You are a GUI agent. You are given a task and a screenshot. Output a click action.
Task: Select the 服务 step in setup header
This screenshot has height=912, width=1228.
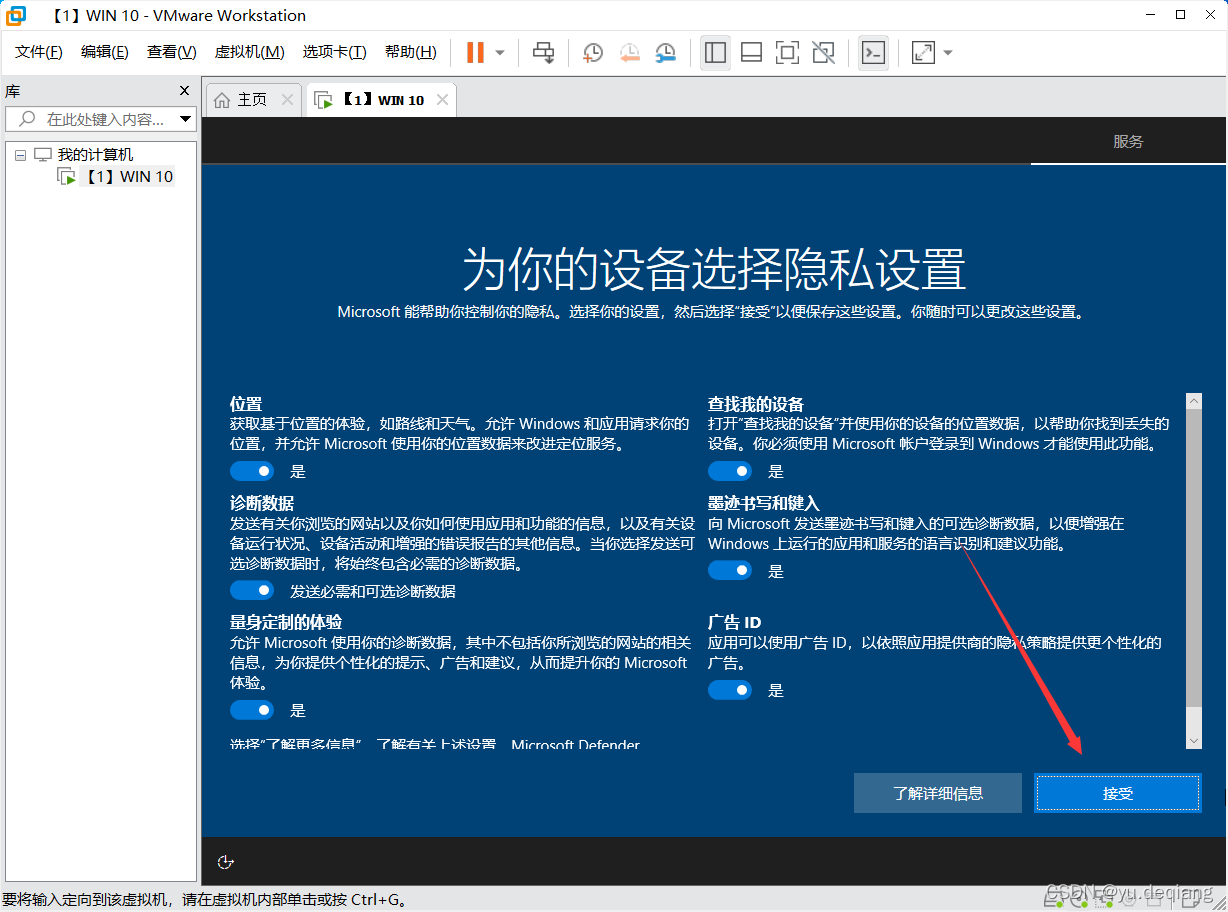coord(1128,141)
